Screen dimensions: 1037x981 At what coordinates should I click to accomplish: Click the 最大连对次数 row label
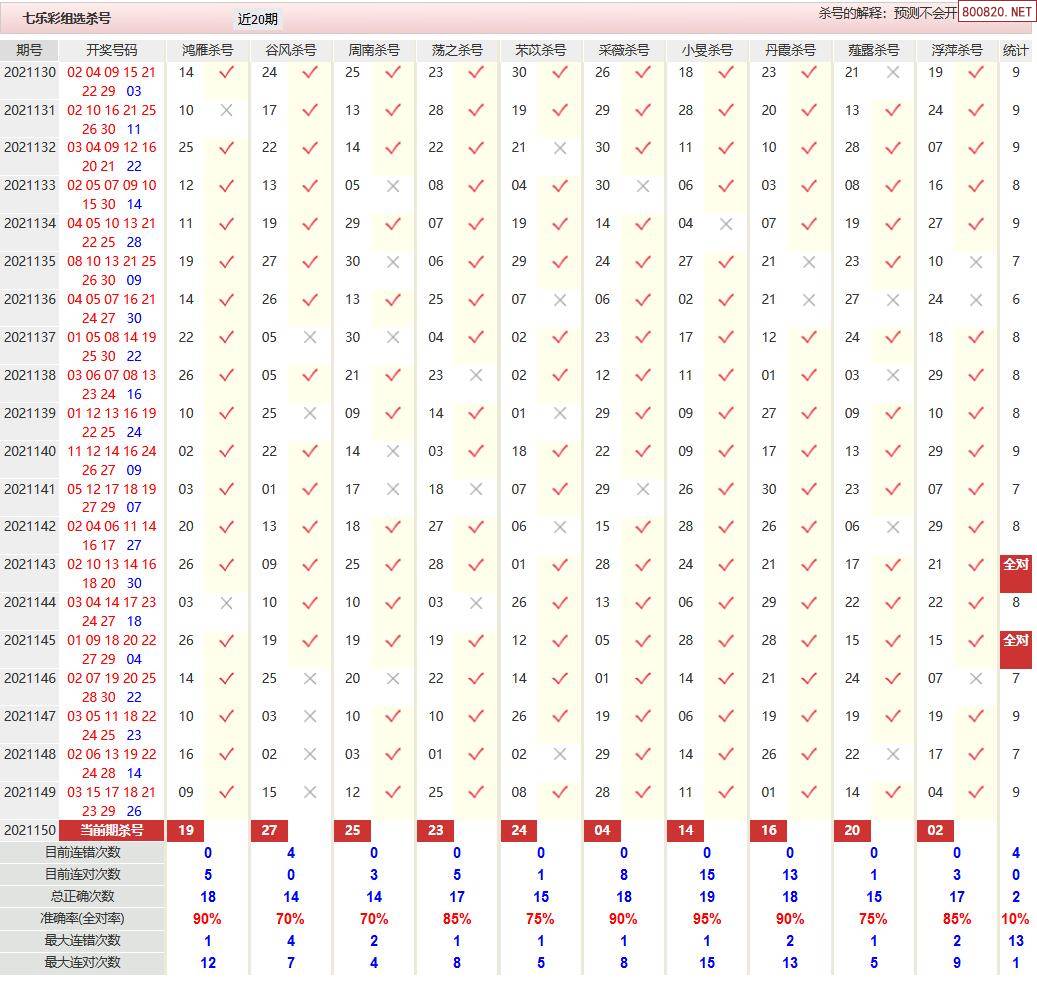(x=83, y=962)
